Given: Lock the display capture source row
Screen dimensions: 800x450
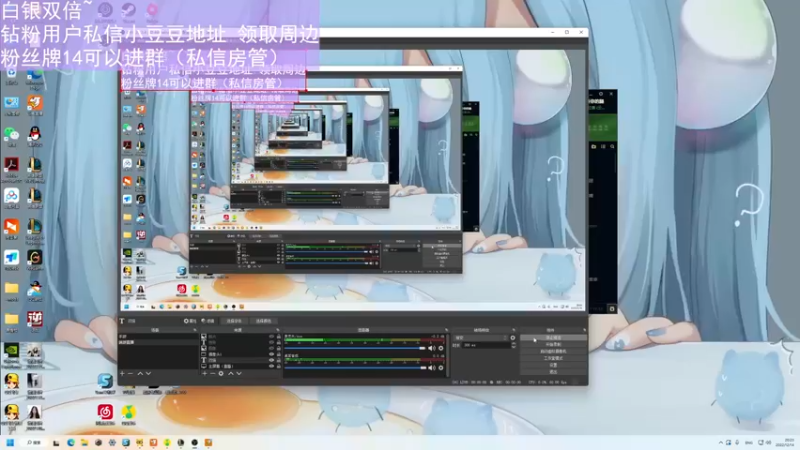Looking at the screenshot, I should pos(279,366).
